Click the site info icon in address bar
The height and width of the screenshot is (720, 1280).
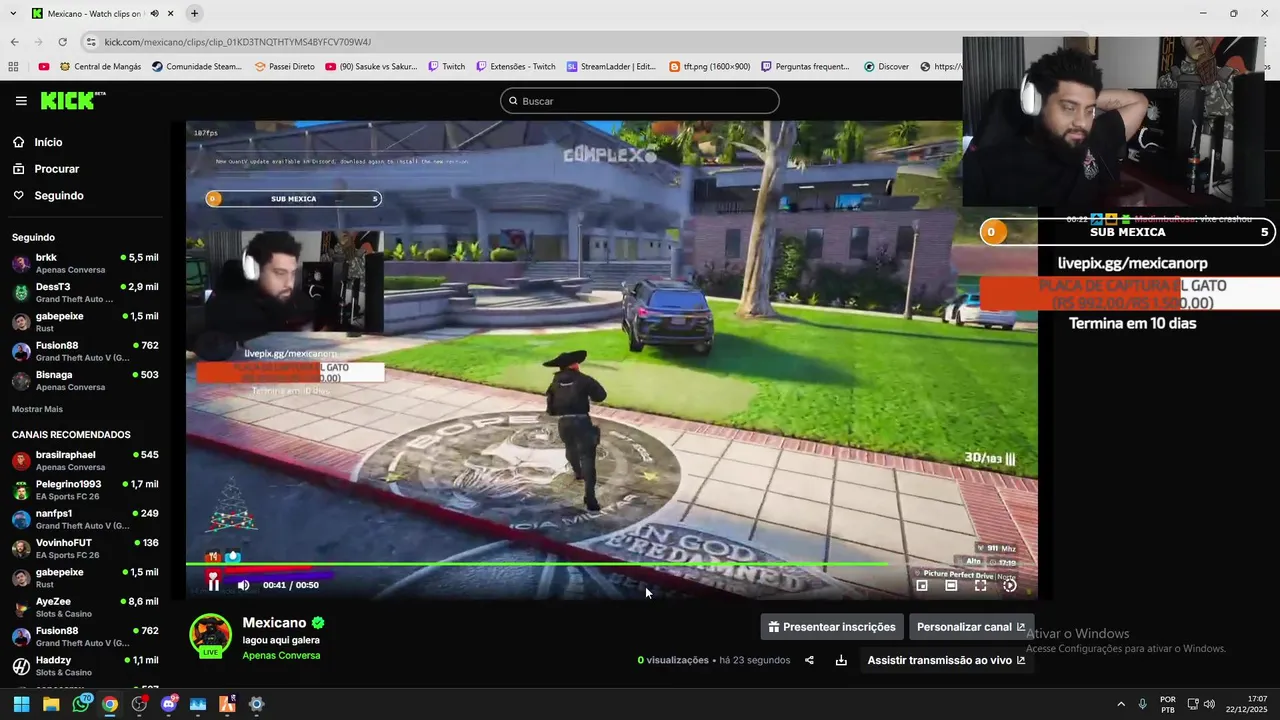[x=91, y=42]
